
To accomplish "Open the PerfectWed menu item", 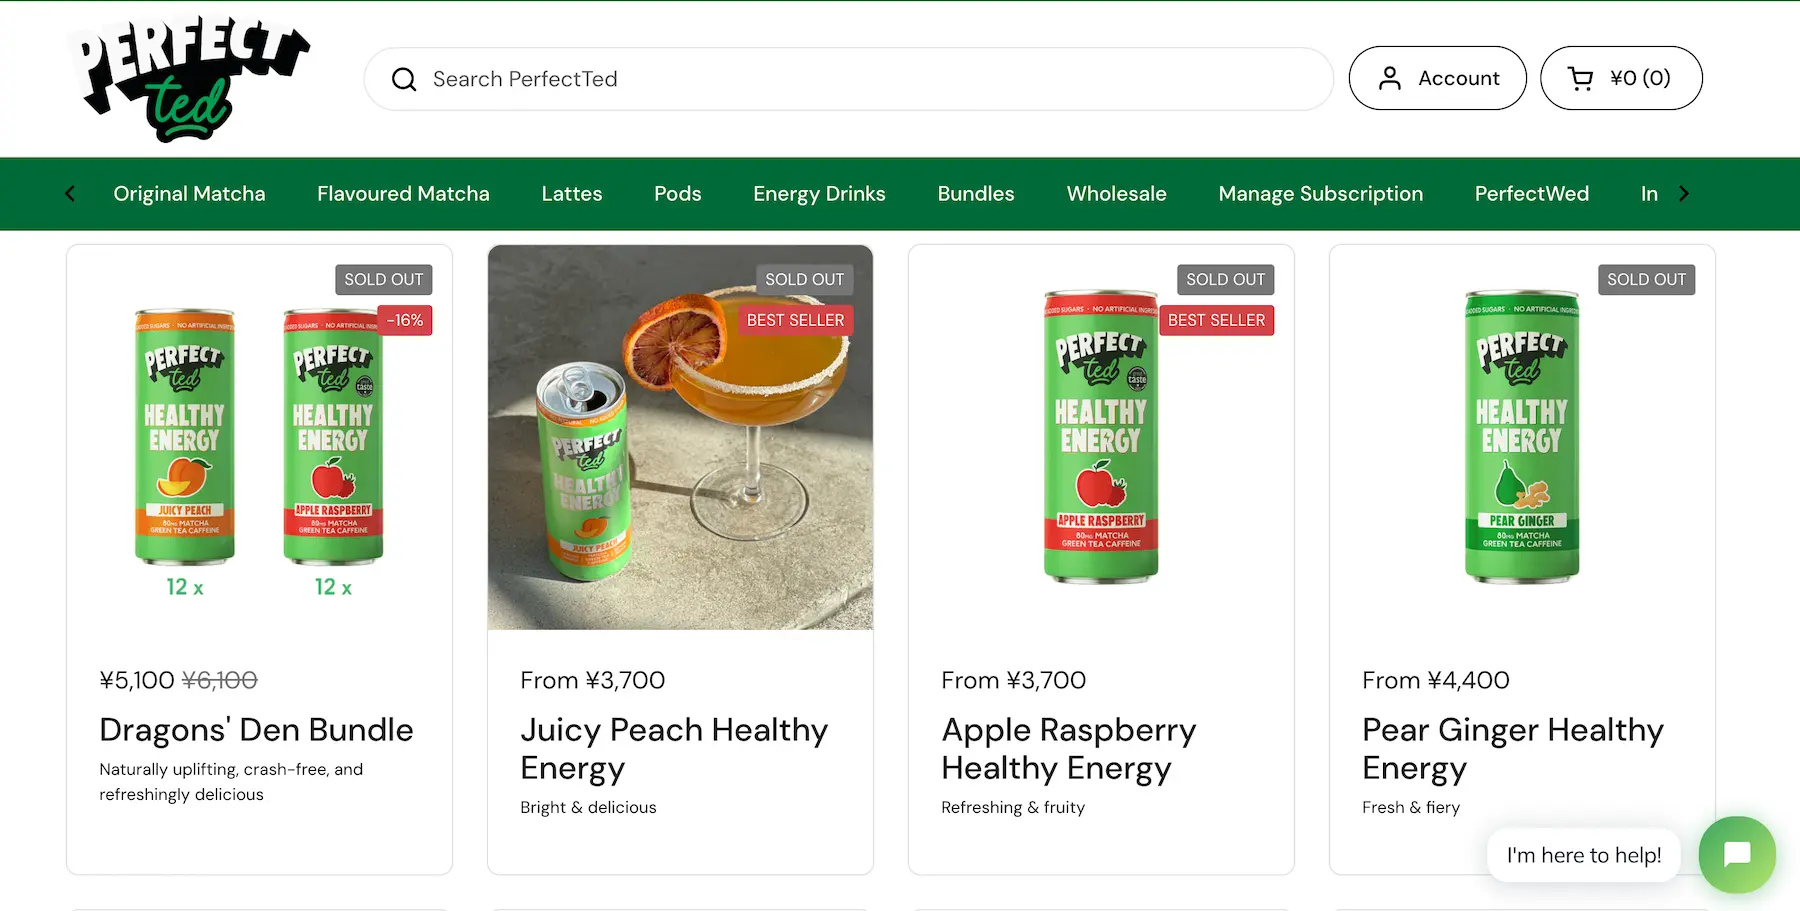I will coord(1532,194).
